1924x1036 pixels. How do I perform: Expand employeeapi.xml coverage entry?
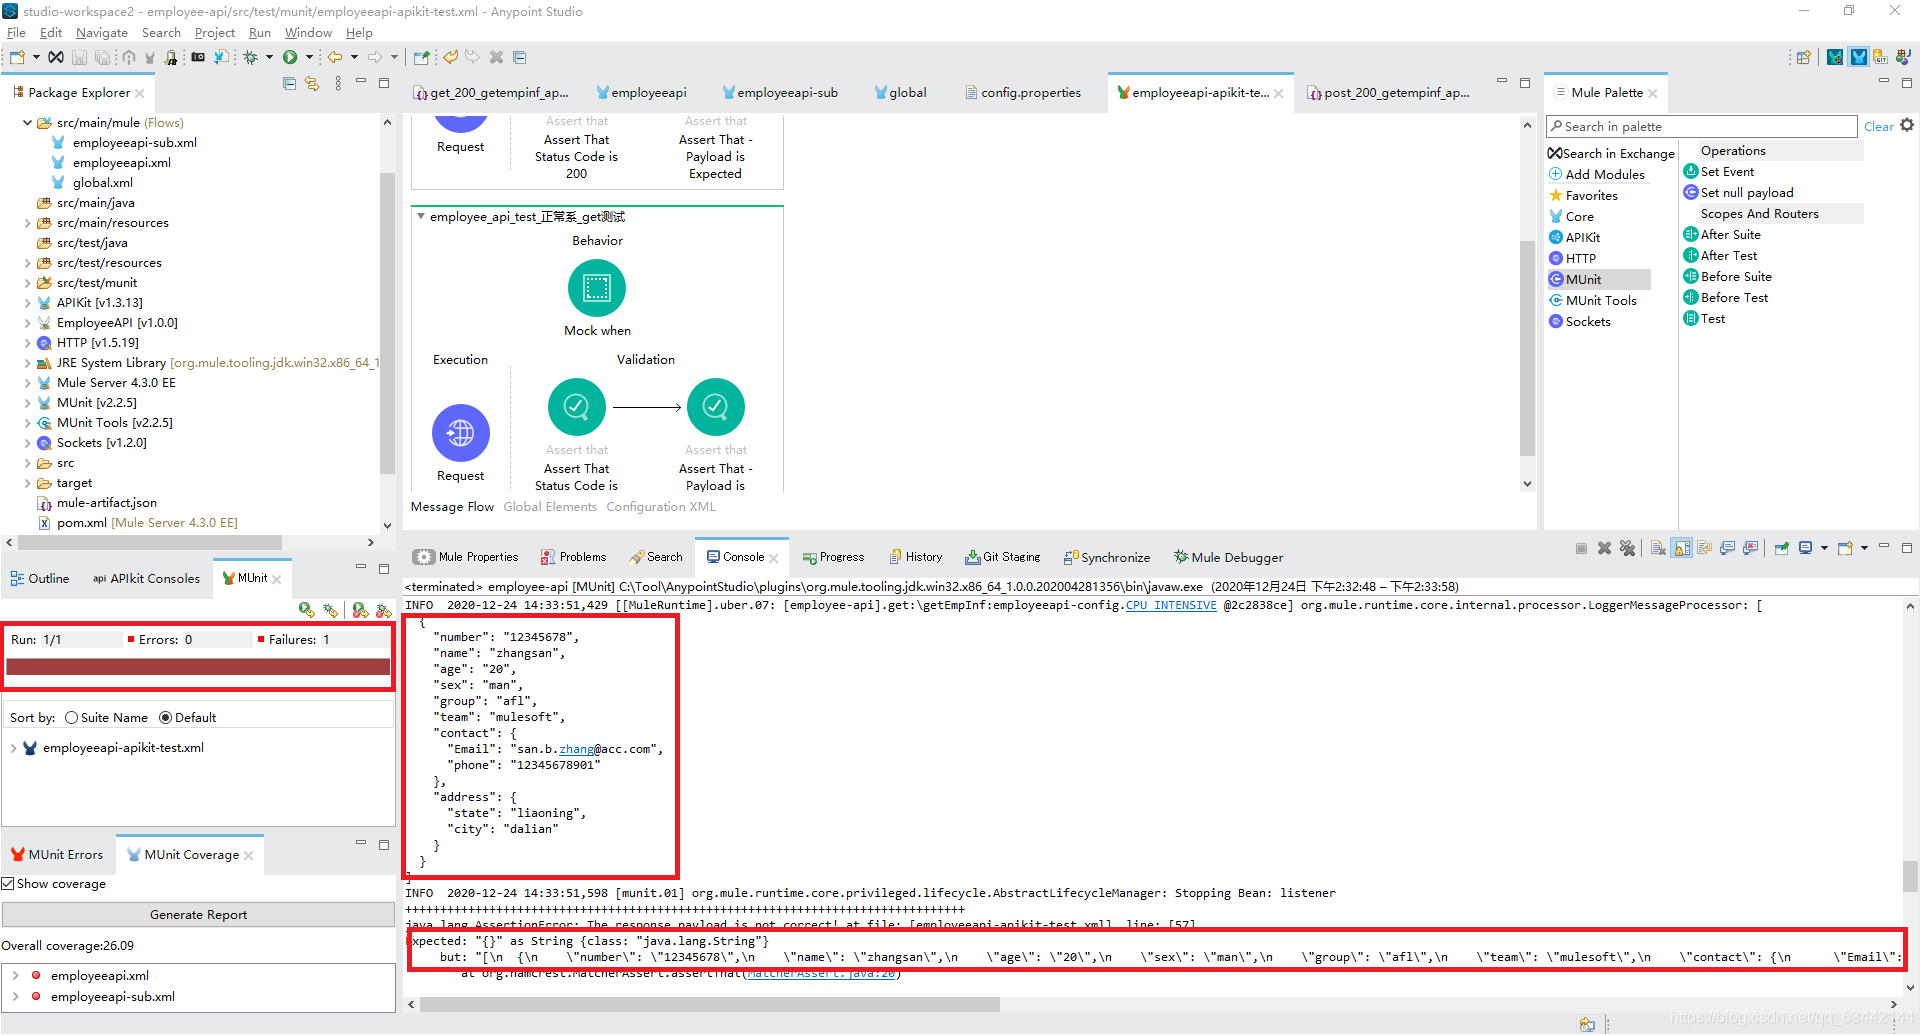tap(15, 976)
